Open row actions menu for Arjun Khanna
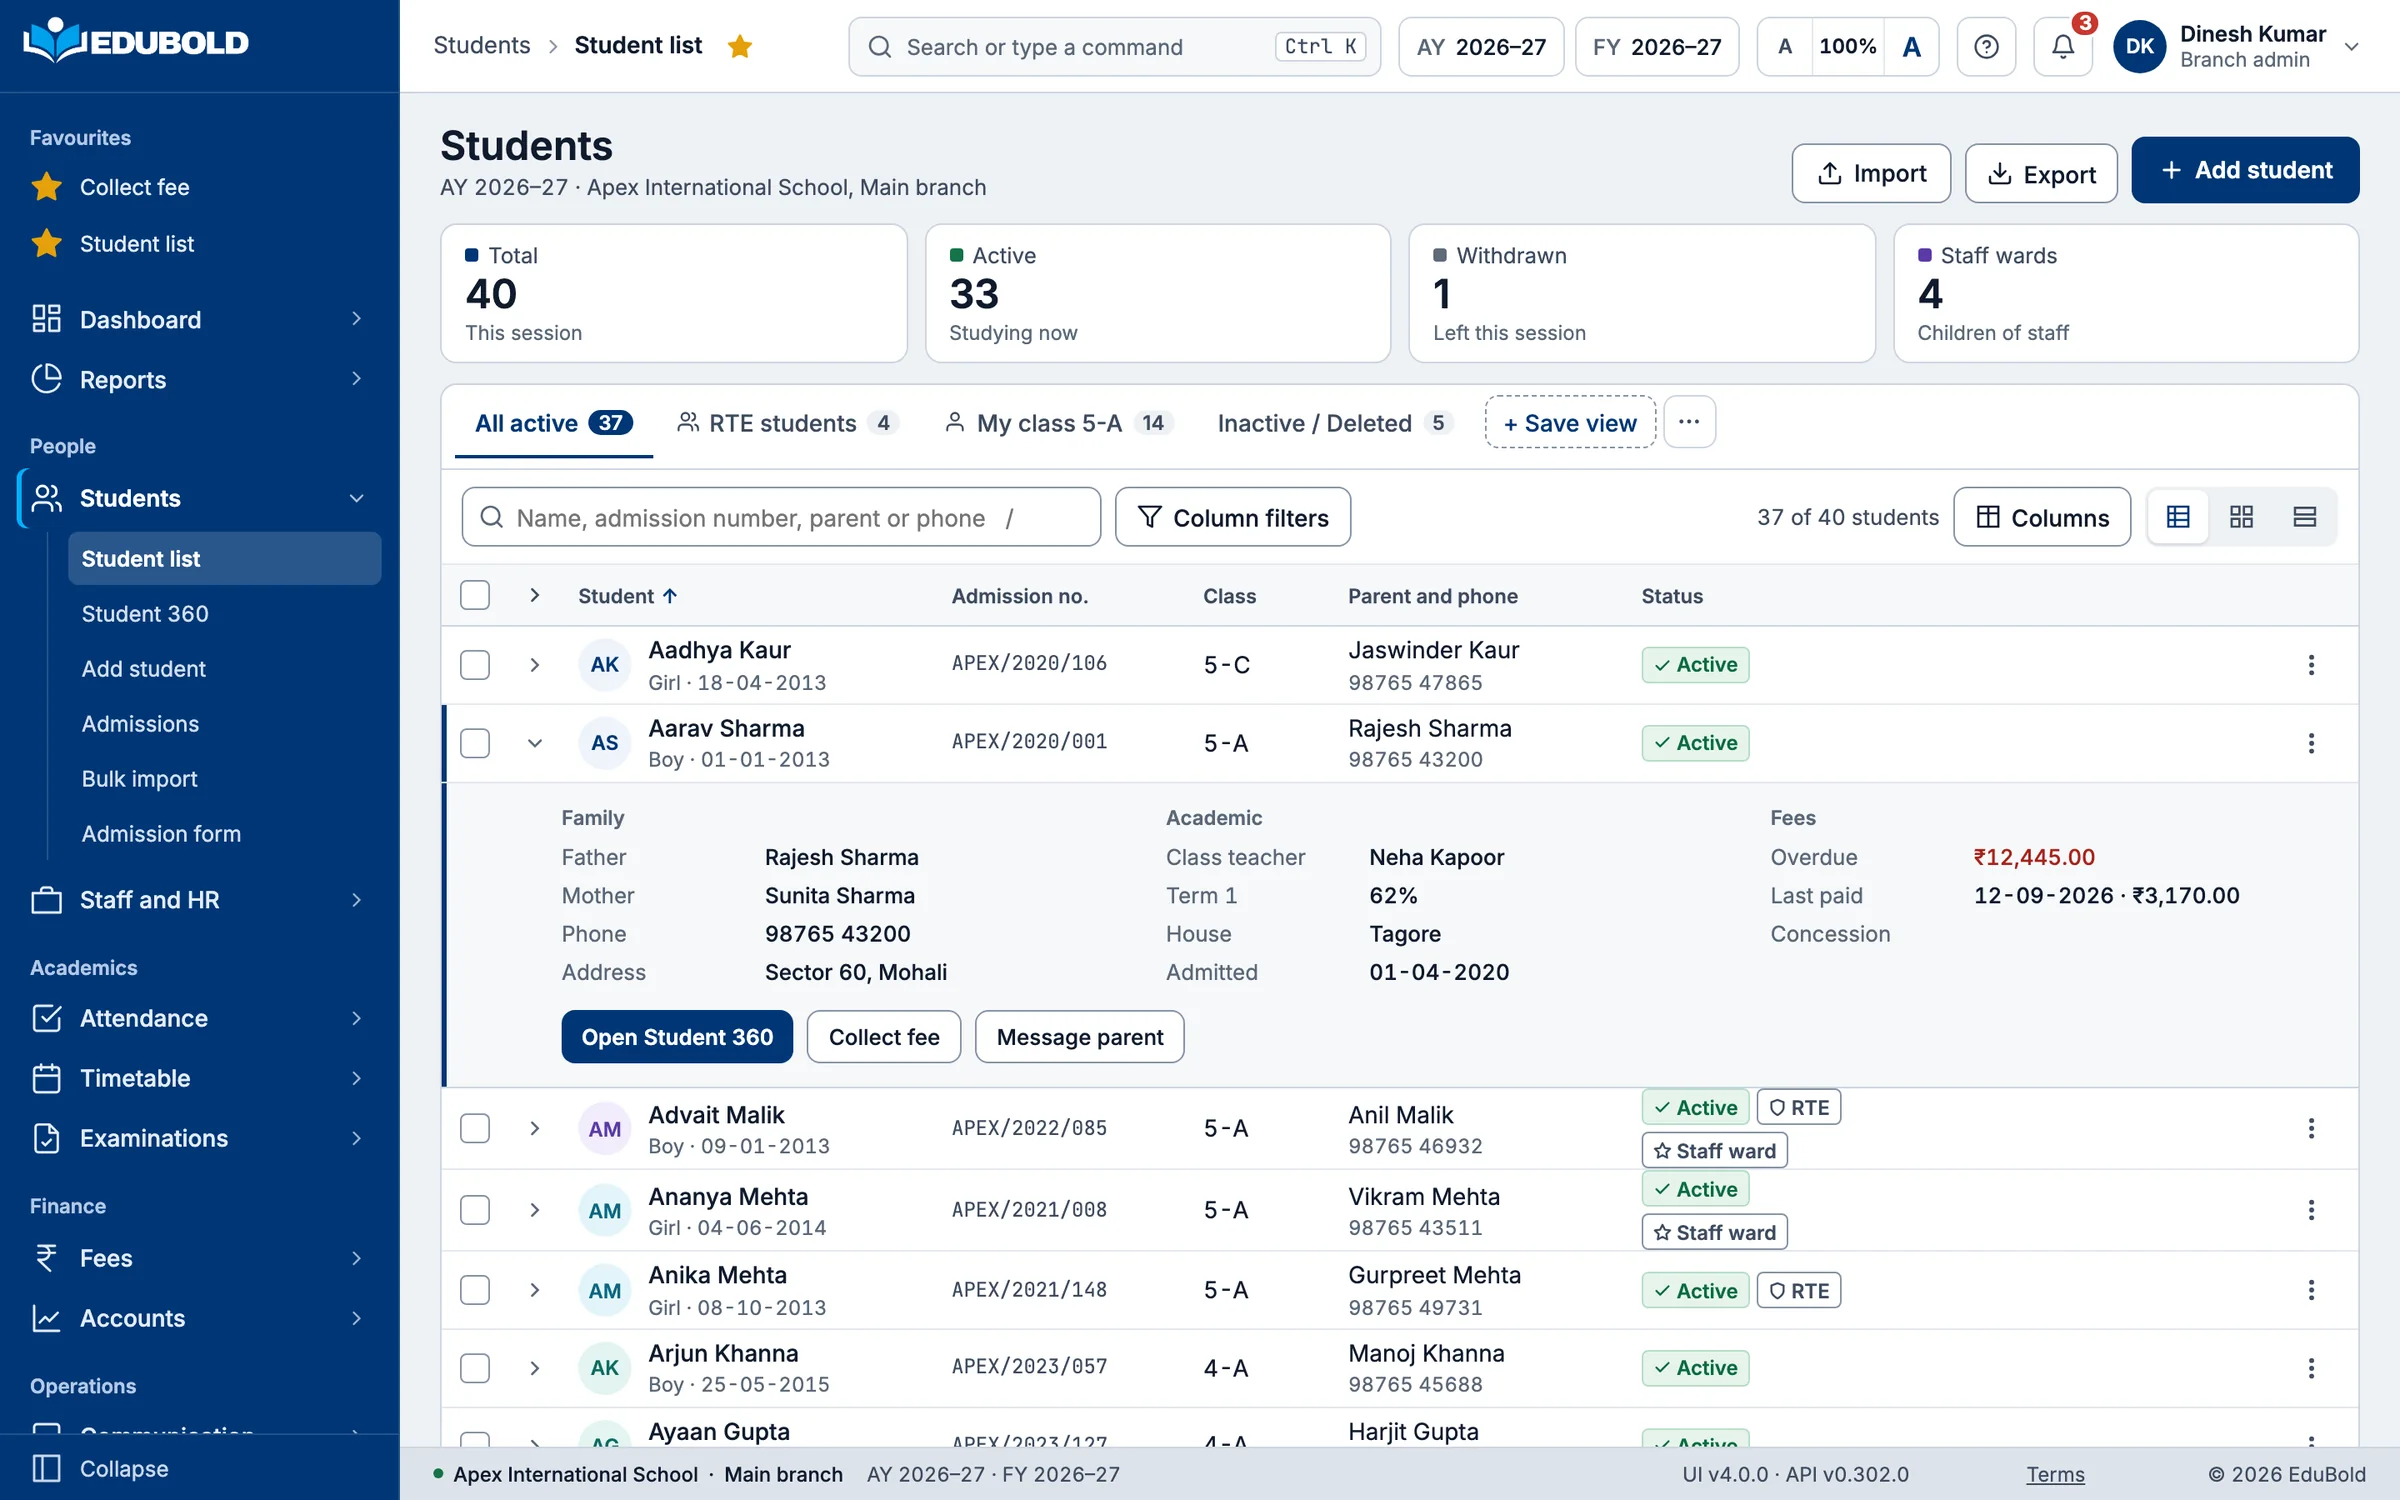This screenshot has width=2400, height=1500. [2311, 1368]
